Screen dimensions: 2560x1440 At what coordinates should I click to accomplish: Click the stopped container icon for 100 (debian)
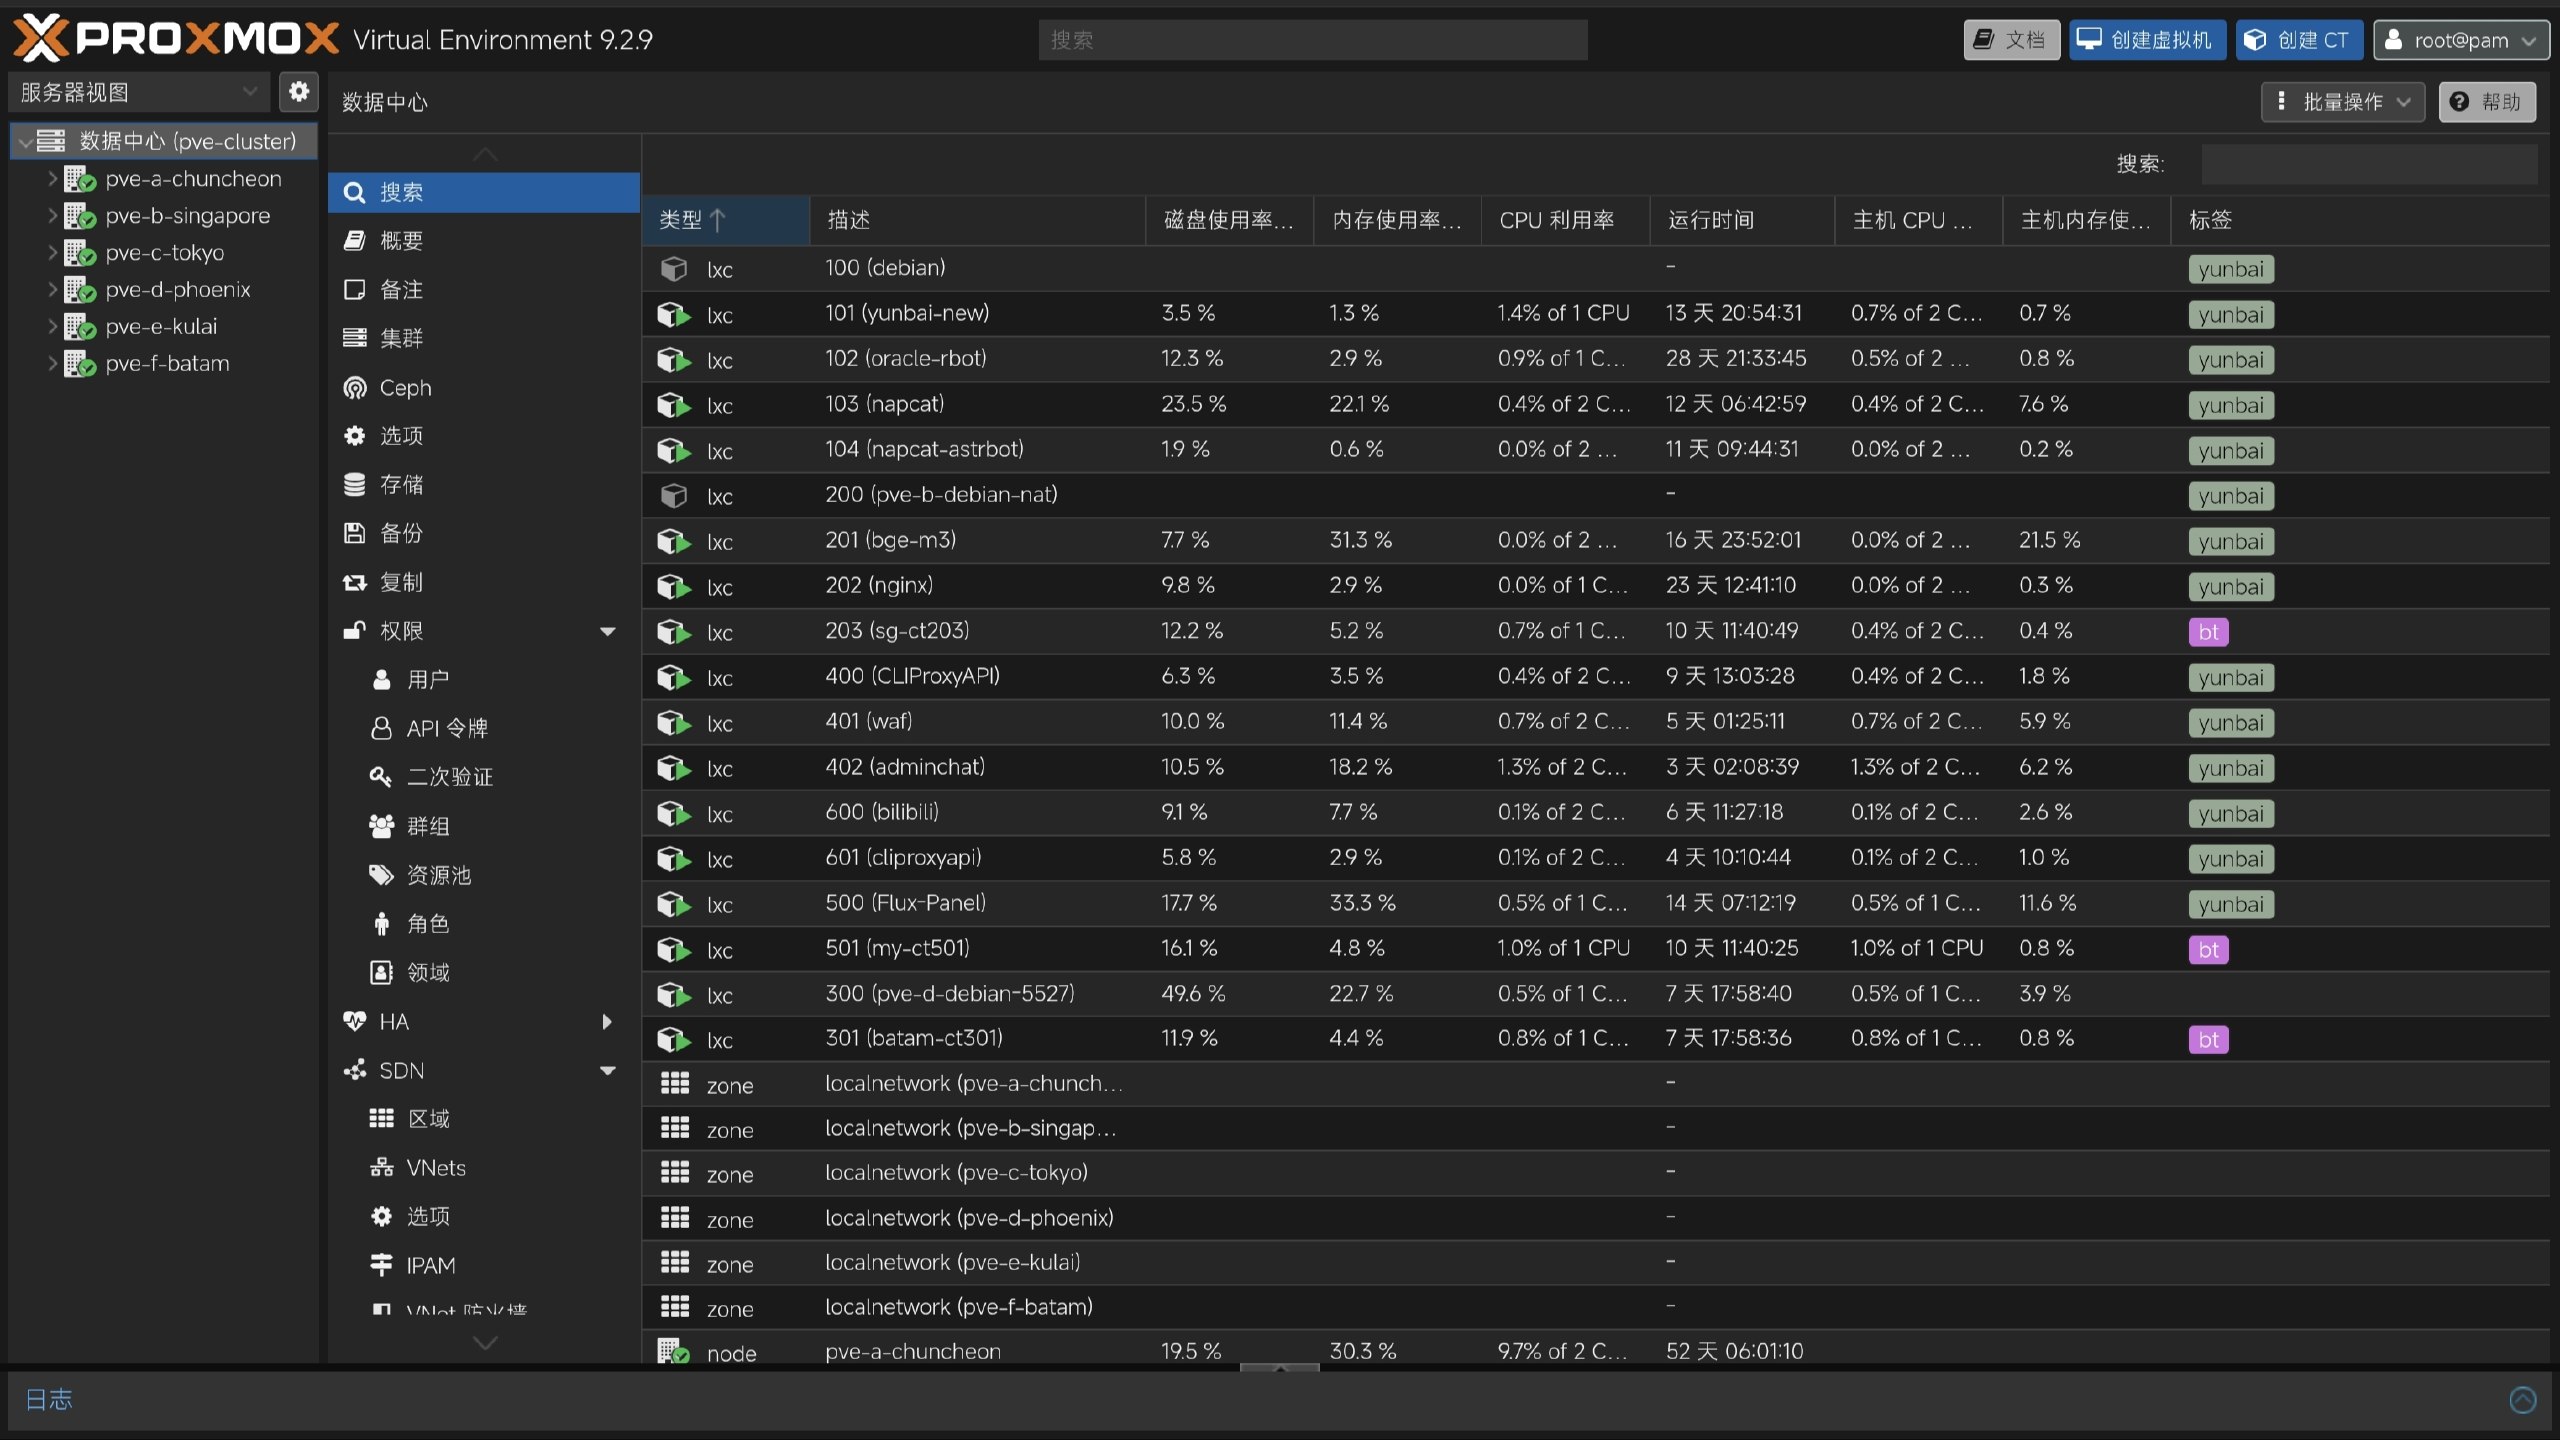click(674, 269)
